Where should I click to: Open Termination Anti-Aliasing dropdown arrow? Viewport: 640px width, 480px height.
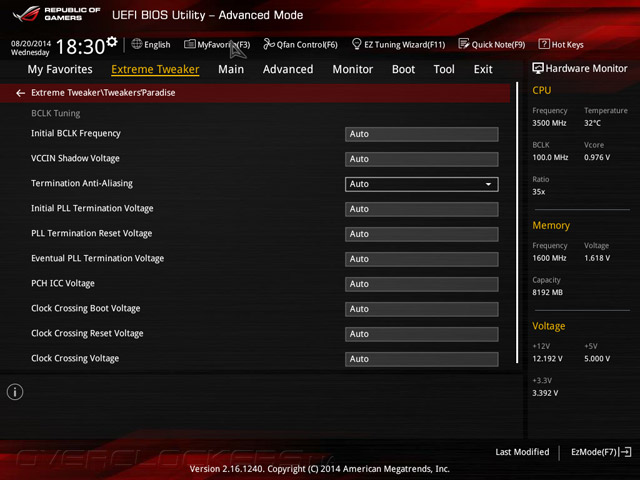point(488,184)
